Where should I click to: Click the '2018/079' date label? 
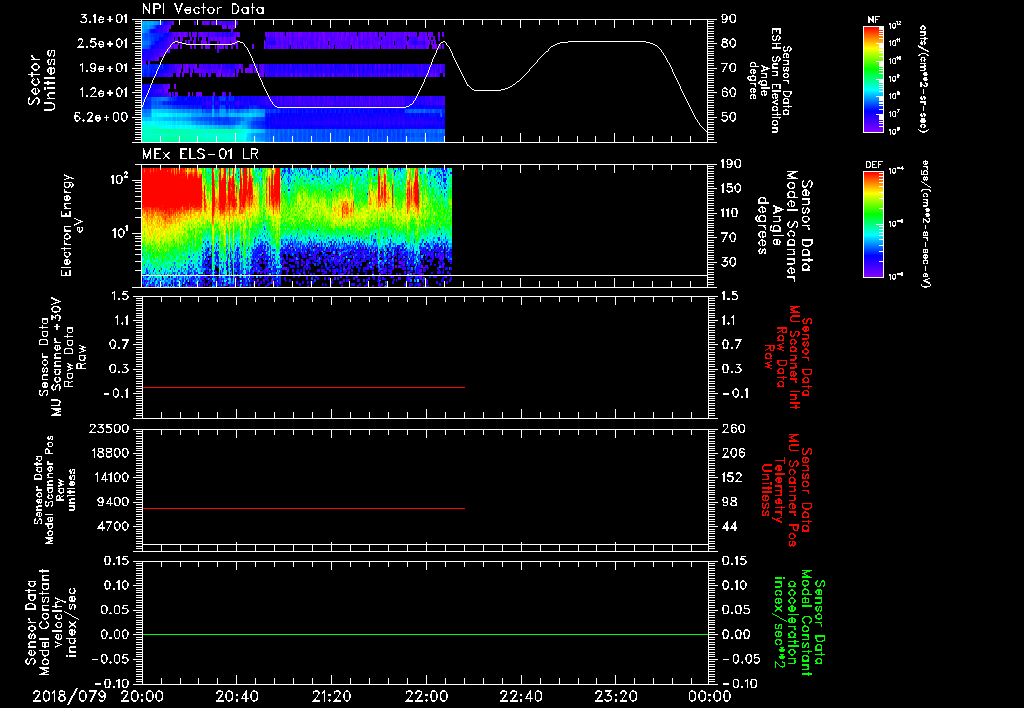(x=69, y=696)
